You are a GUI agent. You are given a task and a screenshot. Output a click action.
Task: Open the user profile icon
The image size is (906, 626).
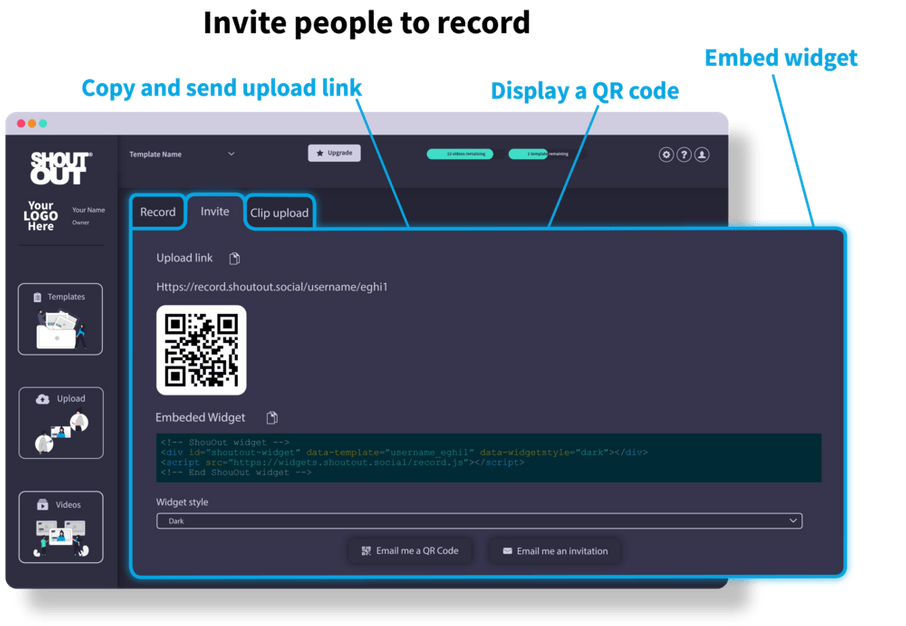tap(702, 155)
